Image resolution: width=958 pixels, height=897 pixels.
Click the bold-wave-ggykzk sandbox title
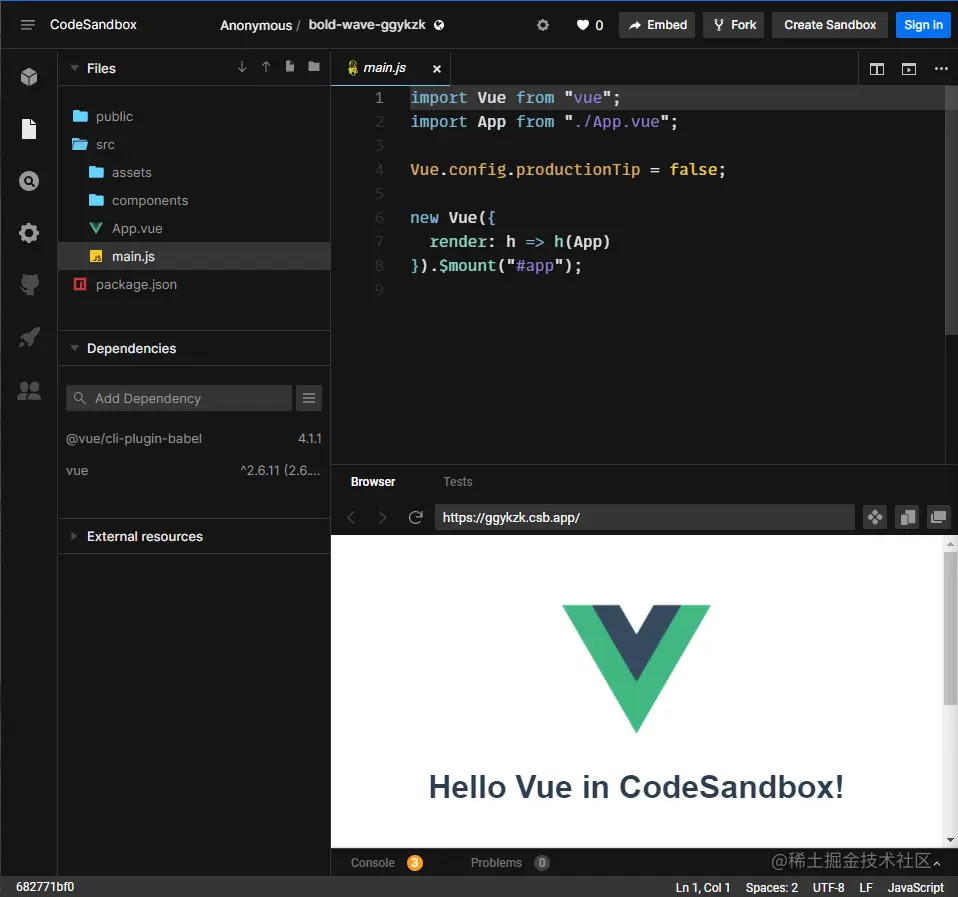pos(367,24)
